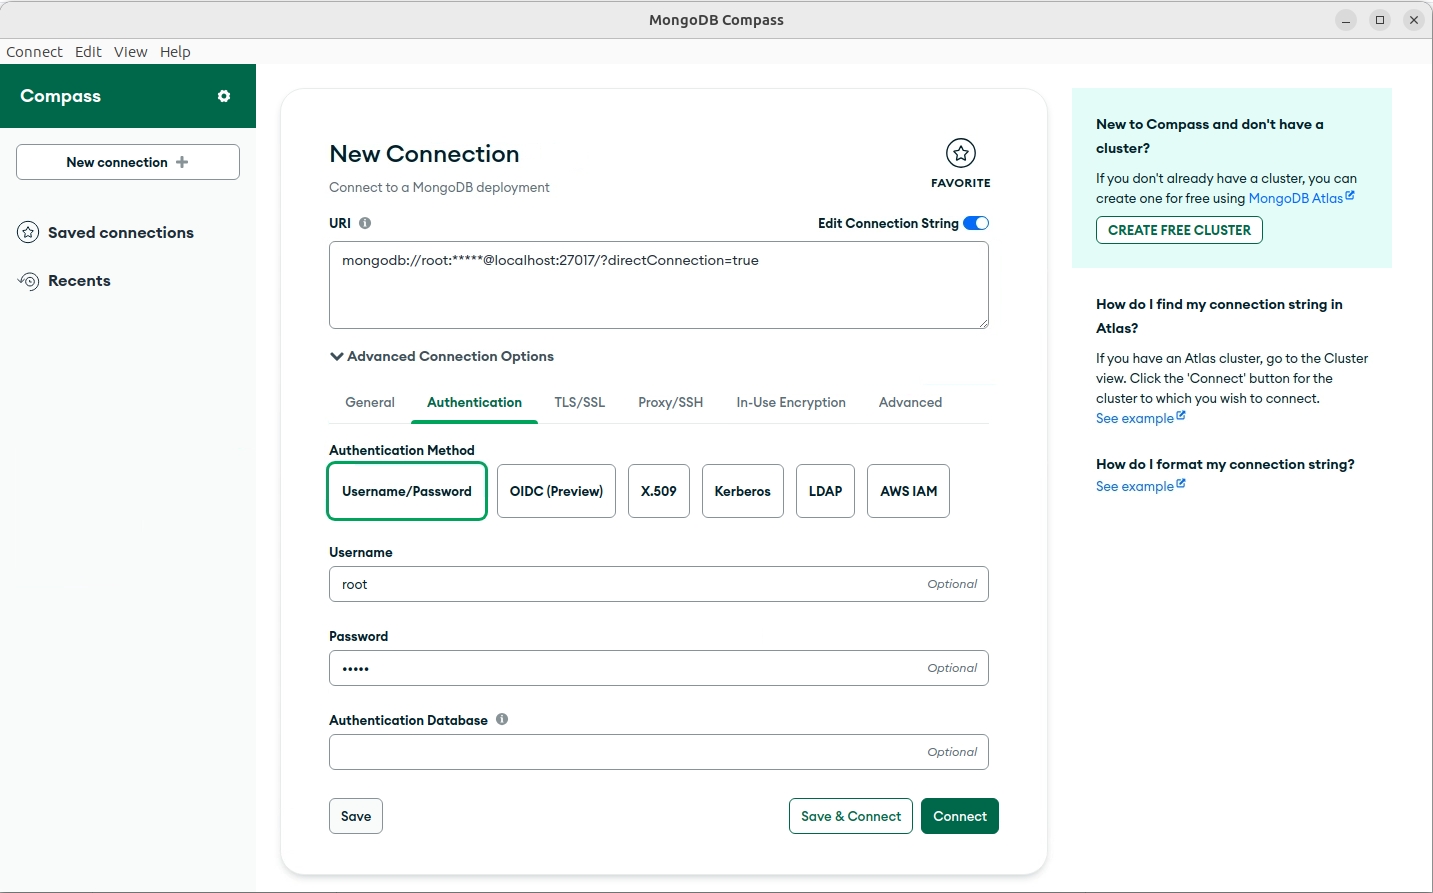
Task: Choose Kerberos authentication method
Action: [x=742, y=491]
